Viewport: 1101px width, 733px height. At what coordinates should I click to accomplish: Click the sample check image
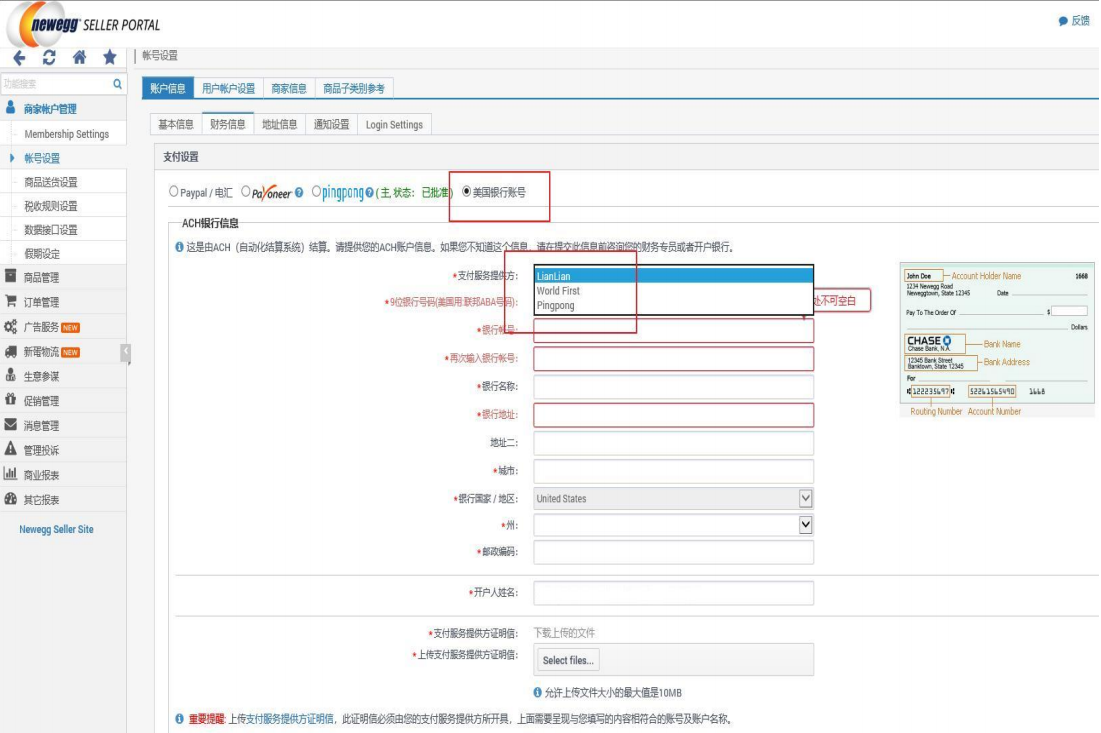(x=997, y=340)
